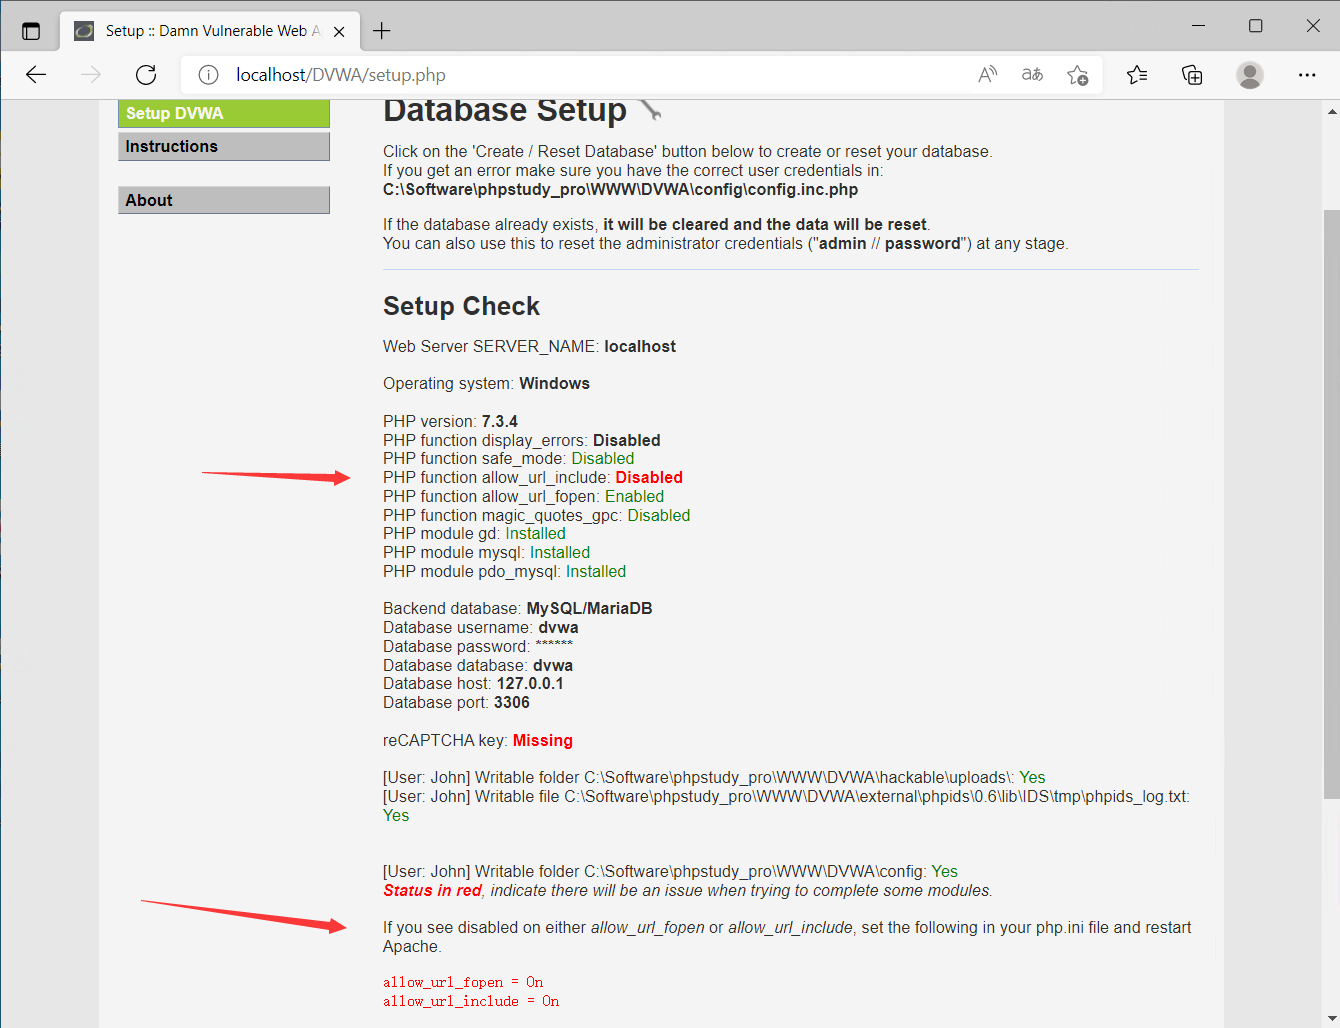
Task: Add this page to favorites
Action: click(x=1077, y=75)
